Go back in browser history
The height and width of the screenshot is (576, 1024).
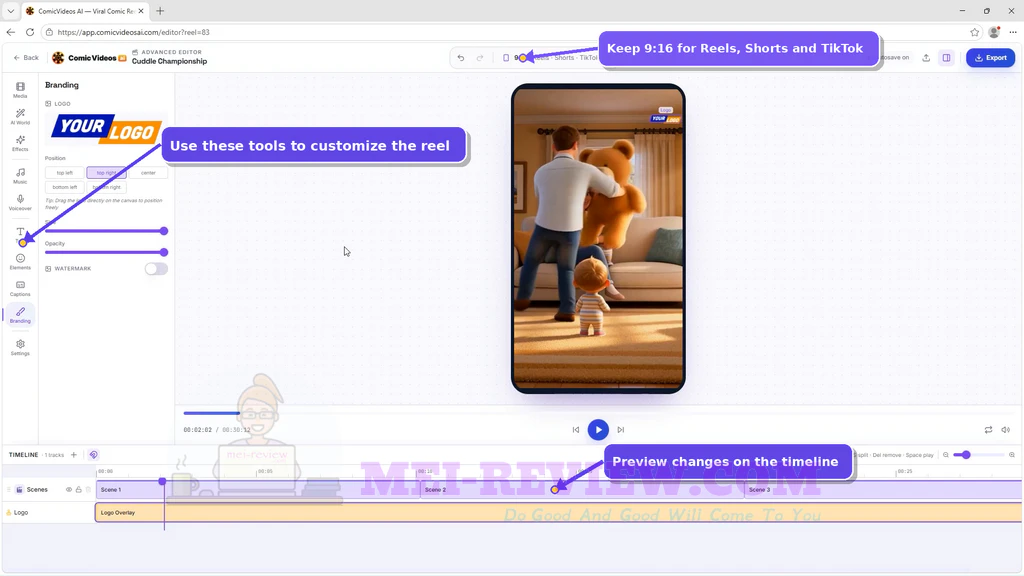coord(10,32)
